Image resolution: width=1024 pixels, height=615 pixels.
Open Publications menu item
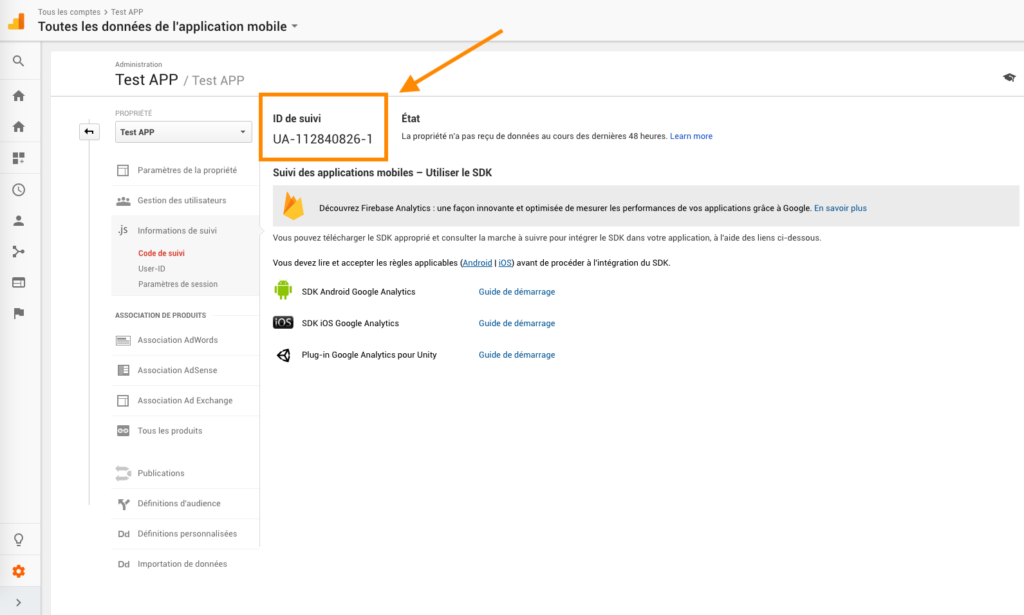coord(161,473)
